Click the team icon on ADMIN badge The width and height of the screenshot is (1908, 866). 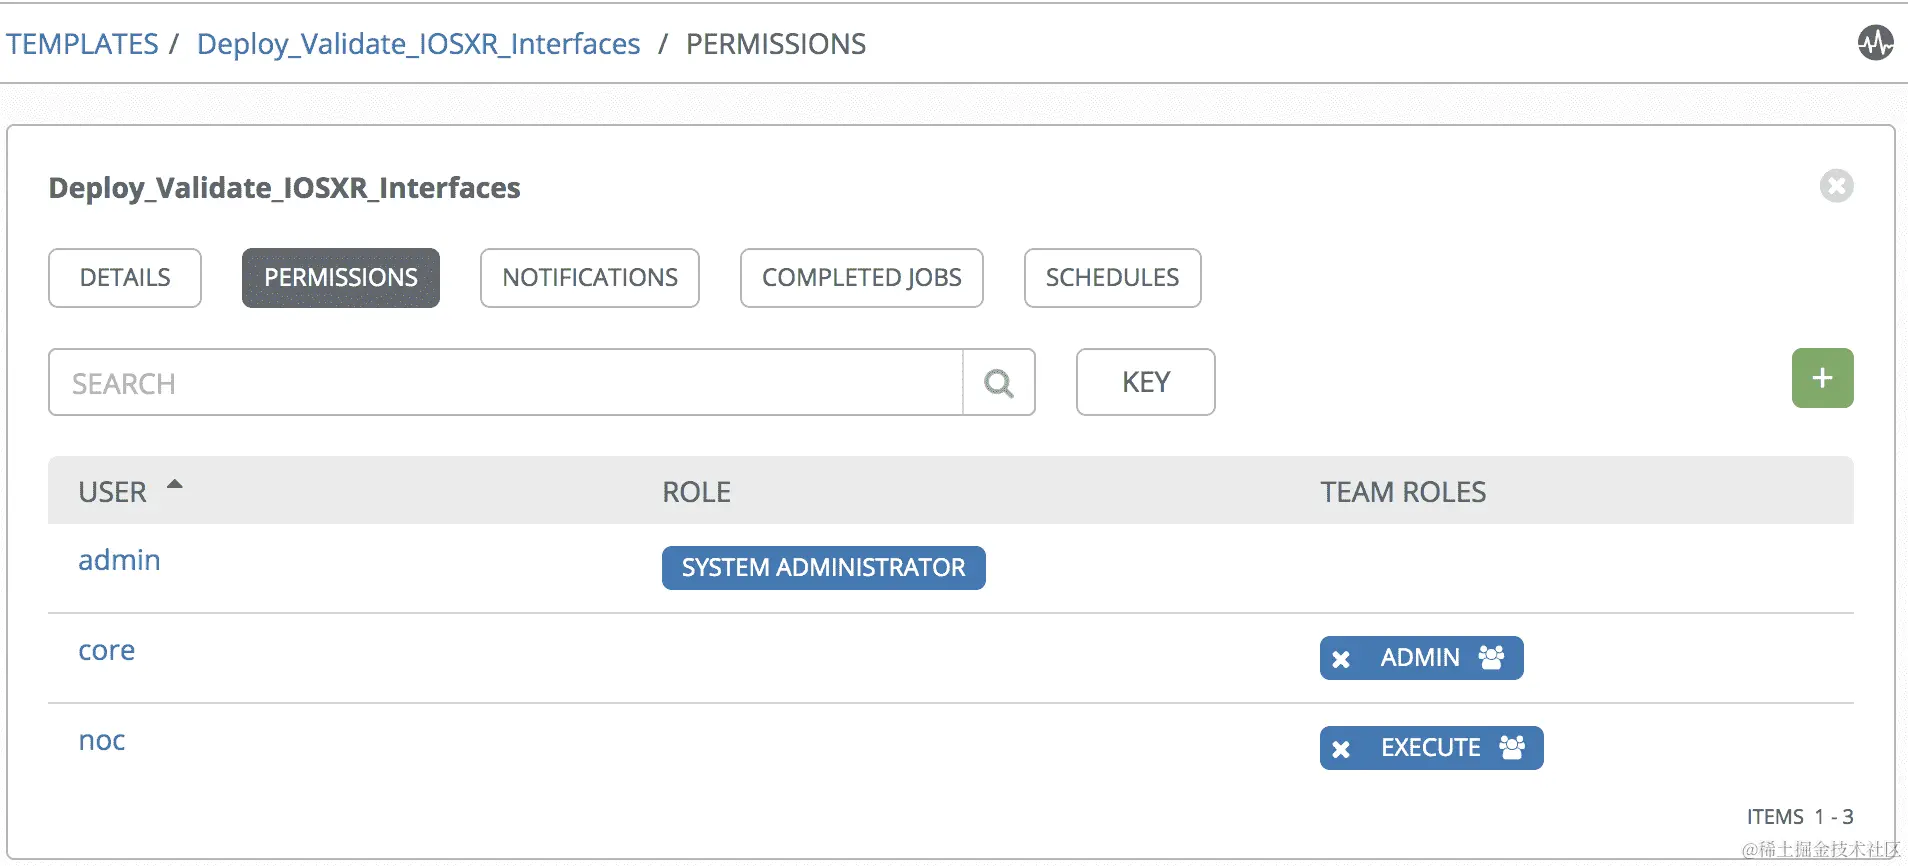coord(1491,657)
